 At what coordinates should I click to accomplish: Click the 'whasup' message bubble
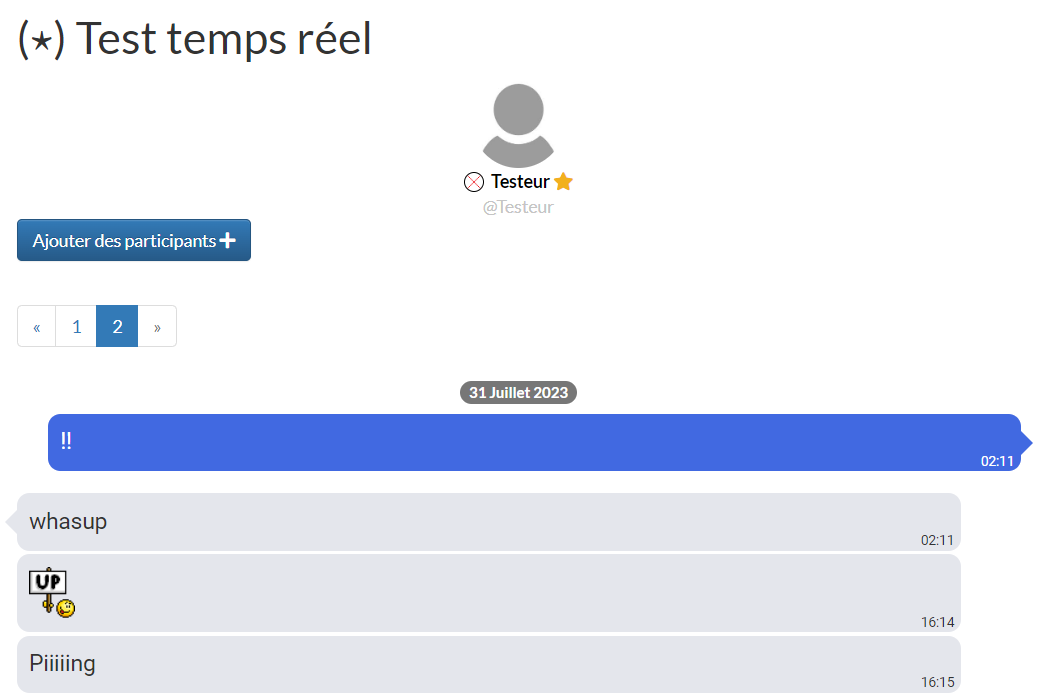point(489,522)
